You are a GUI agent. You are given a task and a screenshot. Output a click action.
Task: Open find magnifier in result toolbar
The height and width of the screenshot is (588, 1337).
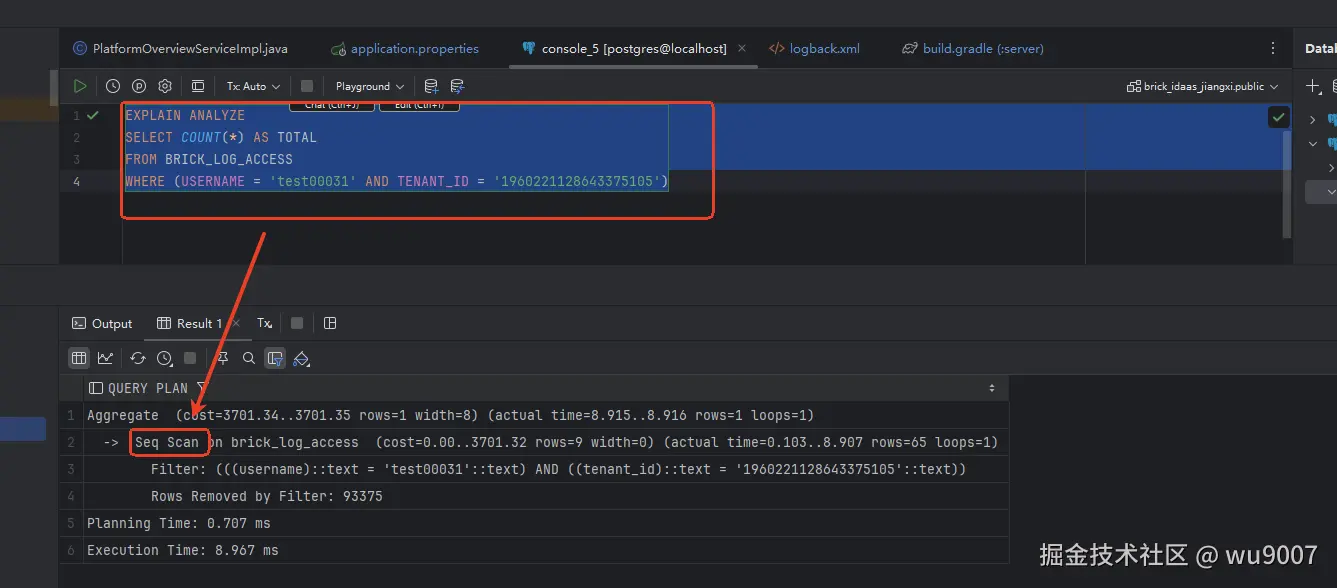pos(249,357)
